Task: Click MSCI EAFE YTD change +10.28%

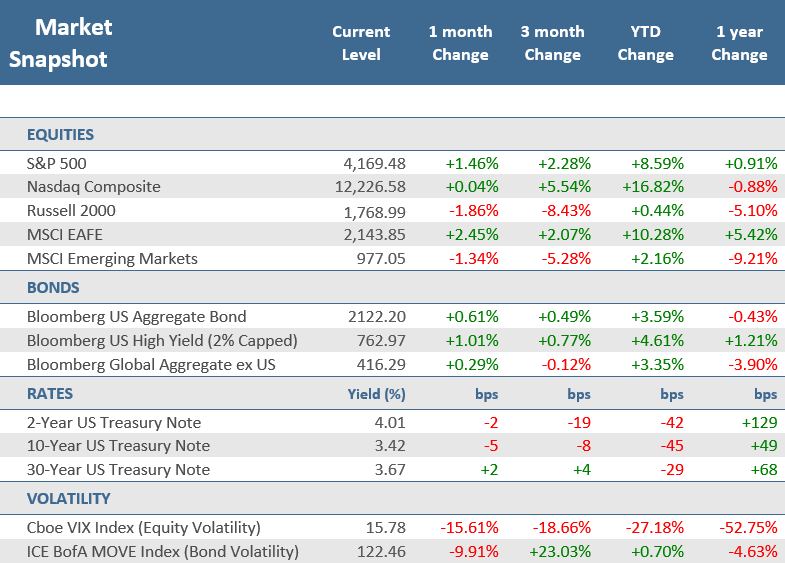Action: pos(653,235)
